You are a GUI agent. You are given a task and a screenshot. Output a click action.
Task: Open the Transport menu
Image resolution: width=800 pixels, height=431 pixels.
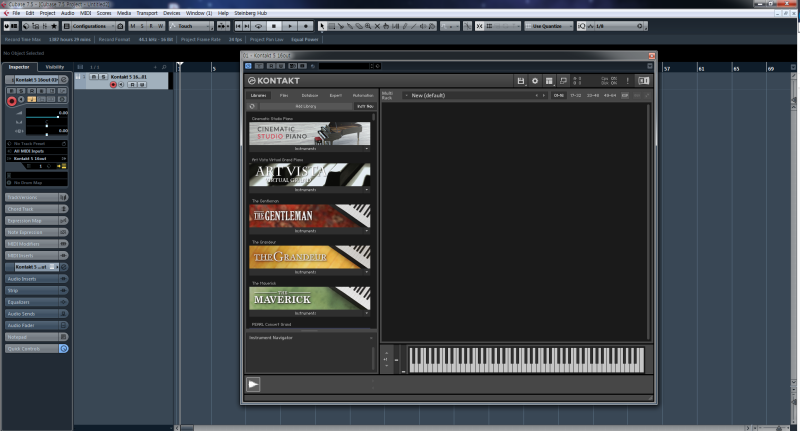tap(147, 13)
